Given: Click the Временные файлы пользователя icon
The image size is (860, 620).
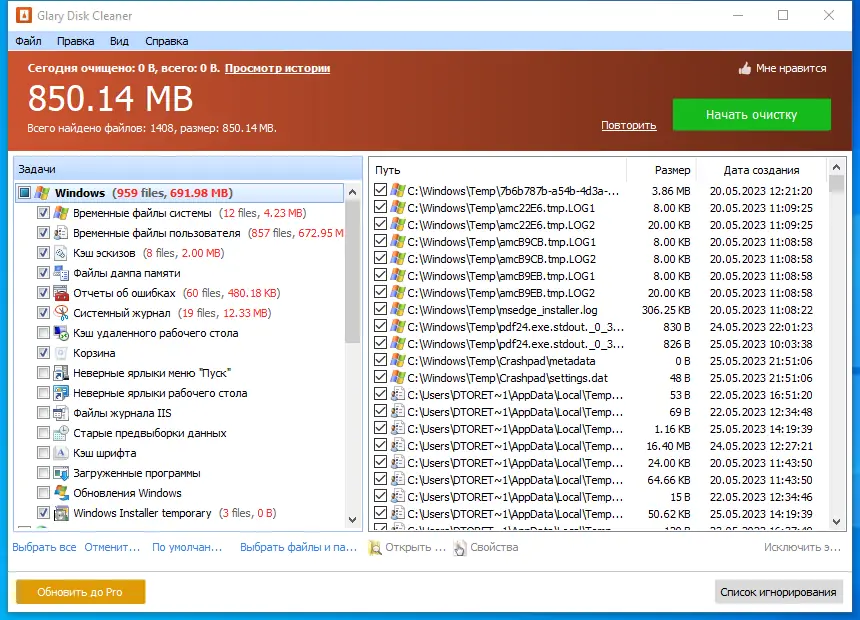Looking at the screenshot, I should (61, 233).
